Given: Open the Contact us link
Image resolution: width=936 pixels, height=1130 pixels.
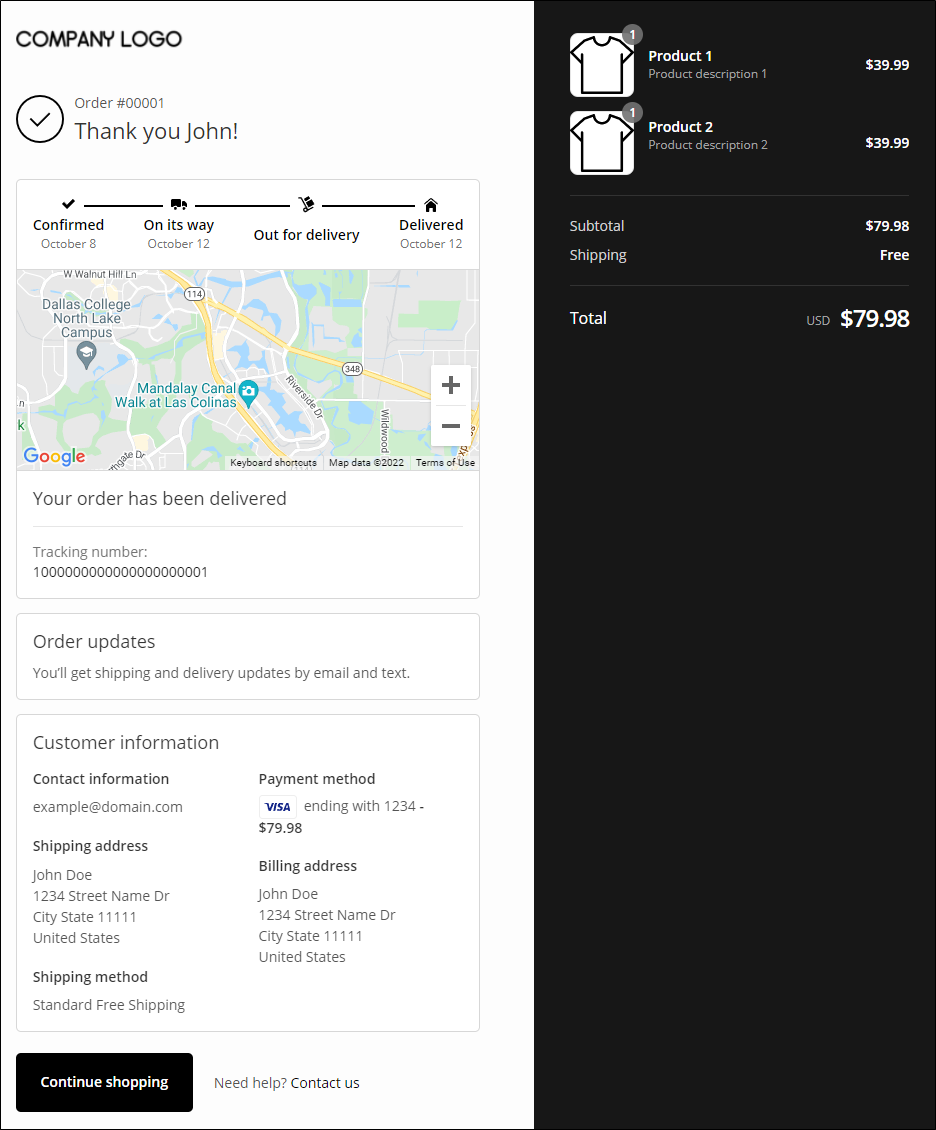Looking at the screenshot, I should [325, 1083].
